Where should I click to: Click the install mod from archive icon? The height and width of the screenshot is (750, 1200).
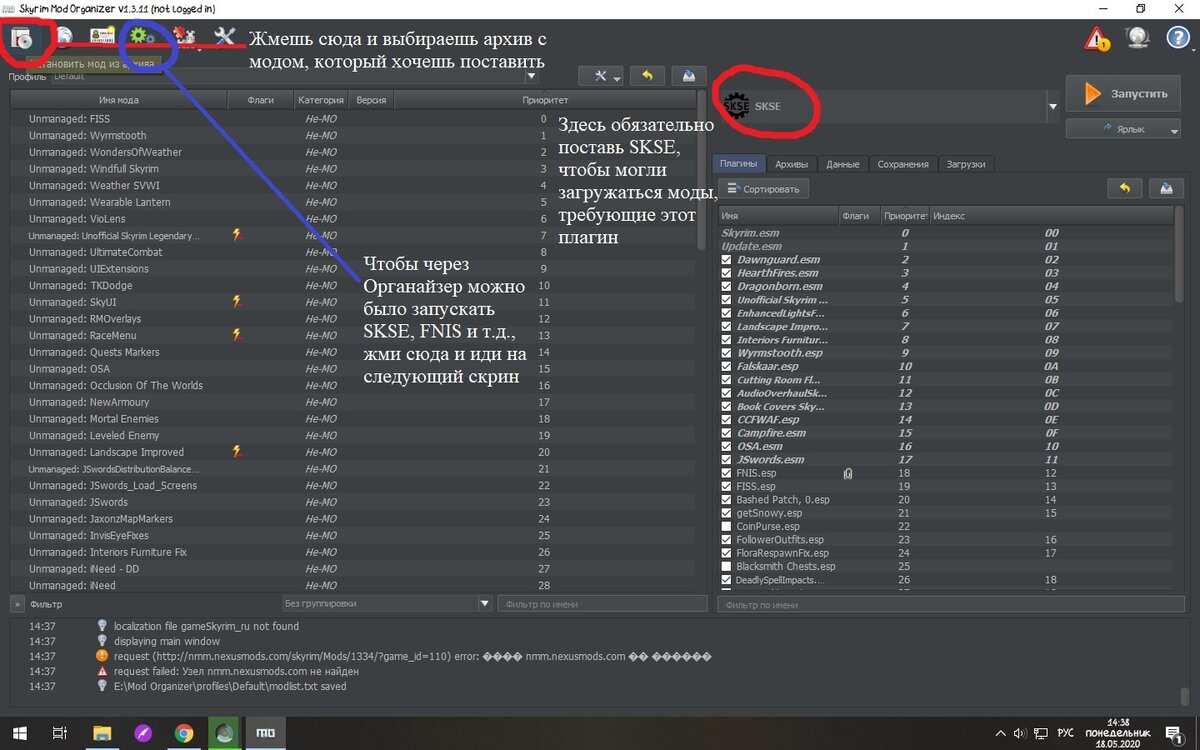pyautogui.click(x=22, y=39)
